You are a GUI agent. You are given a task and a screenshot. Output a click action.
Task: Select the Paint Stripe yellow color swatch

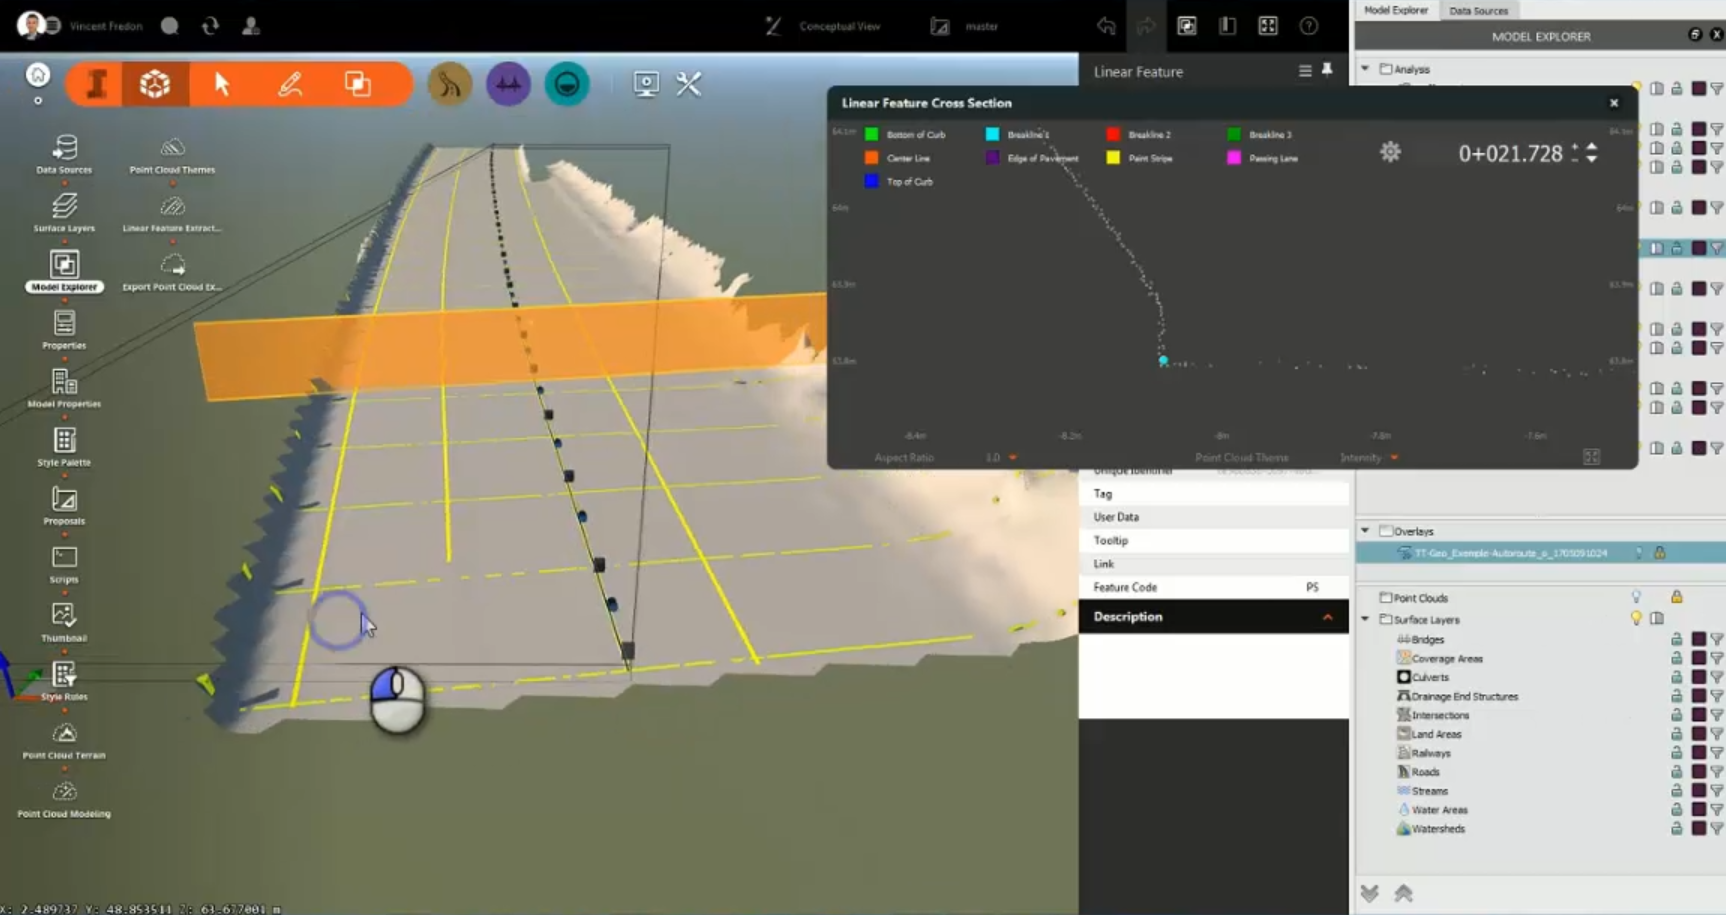tap(1111, 157)
